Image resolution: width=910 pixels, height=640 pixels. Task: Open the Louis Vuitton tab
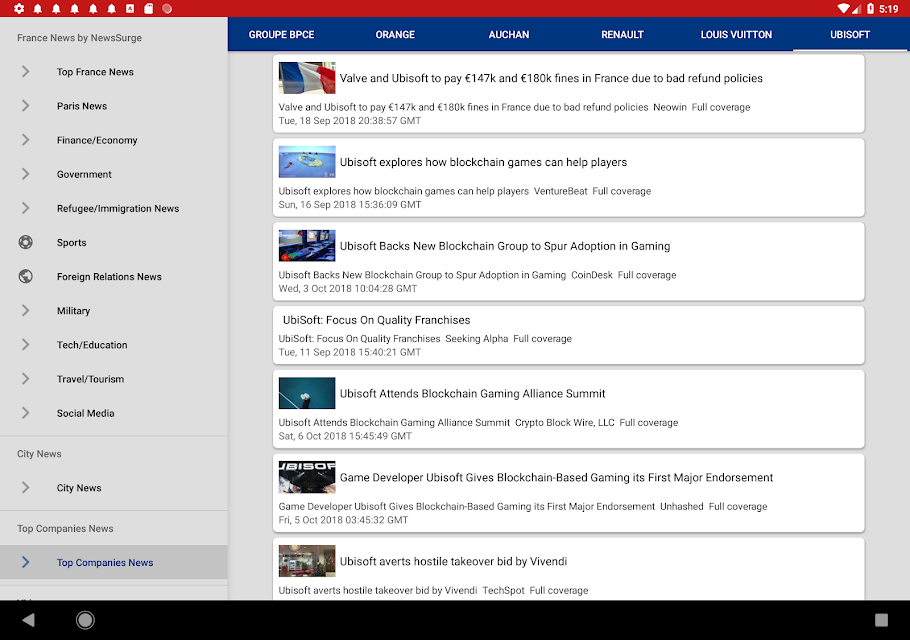736,34
